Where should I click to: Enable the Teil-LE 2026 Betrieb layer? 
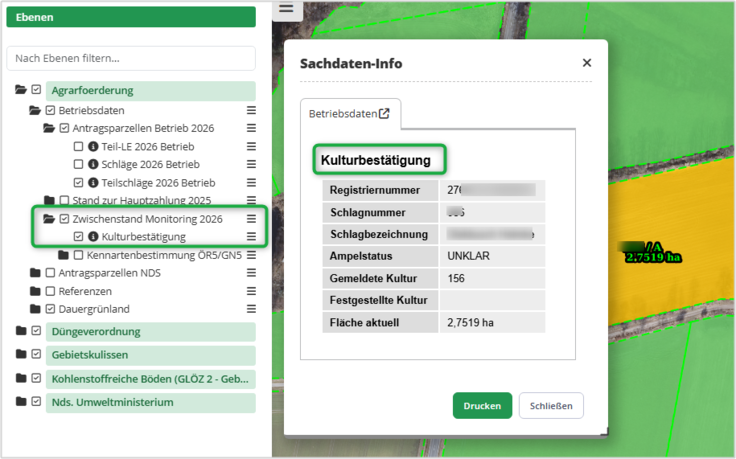pyautogui.click(x=78, y=146)
